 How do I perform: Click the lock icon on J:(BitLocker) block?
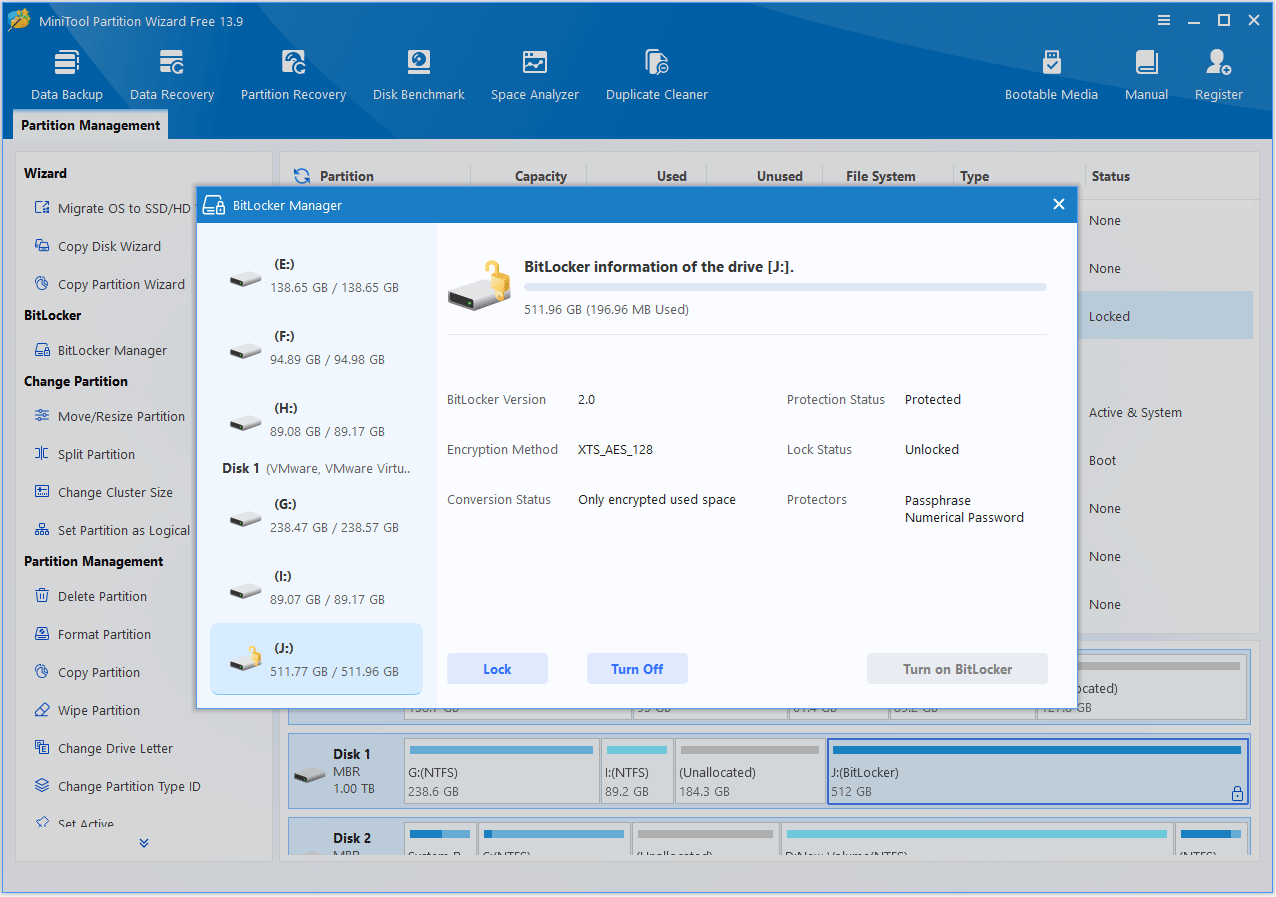[x=1237, y=793]
